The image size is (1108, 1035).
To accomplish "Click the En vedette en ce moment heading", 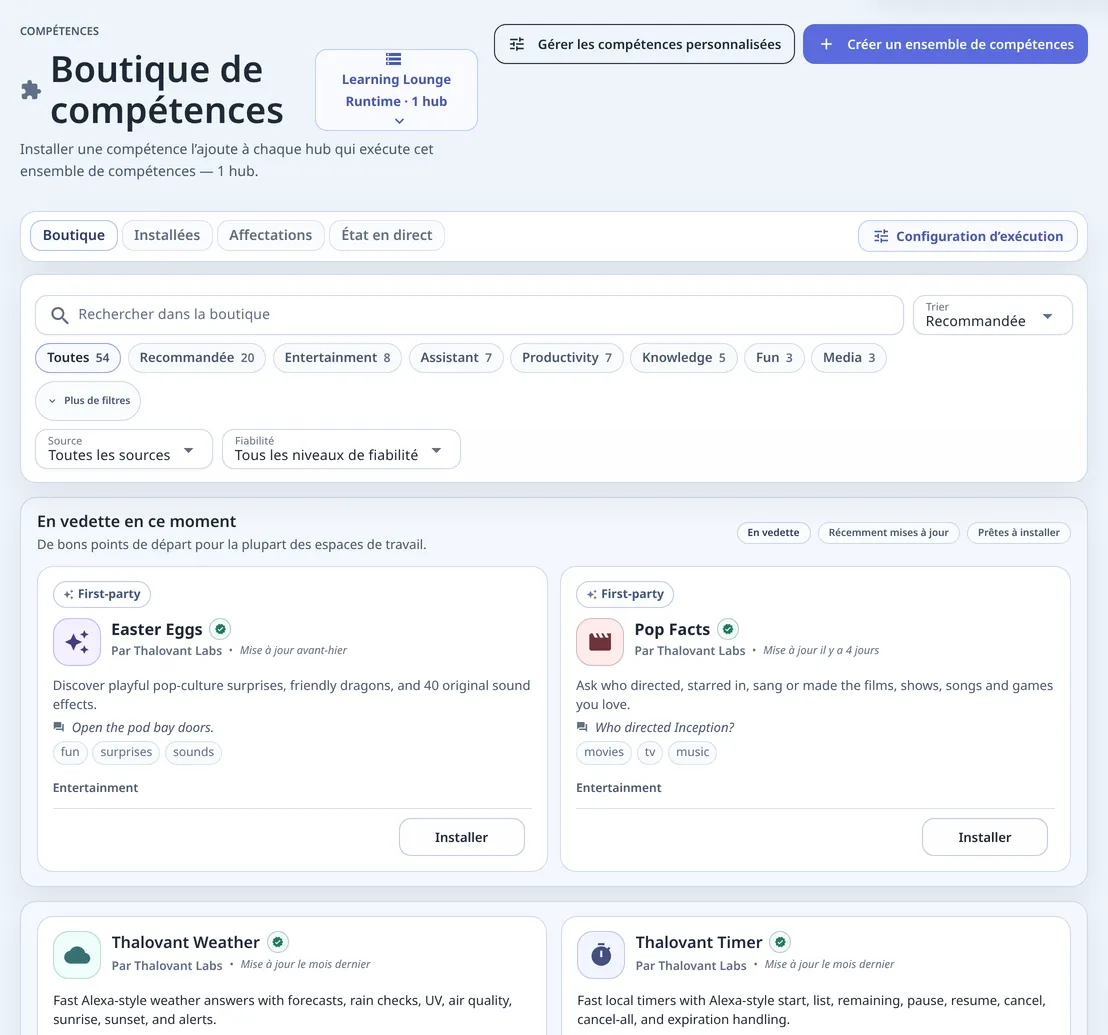I will tap(136, 521).
